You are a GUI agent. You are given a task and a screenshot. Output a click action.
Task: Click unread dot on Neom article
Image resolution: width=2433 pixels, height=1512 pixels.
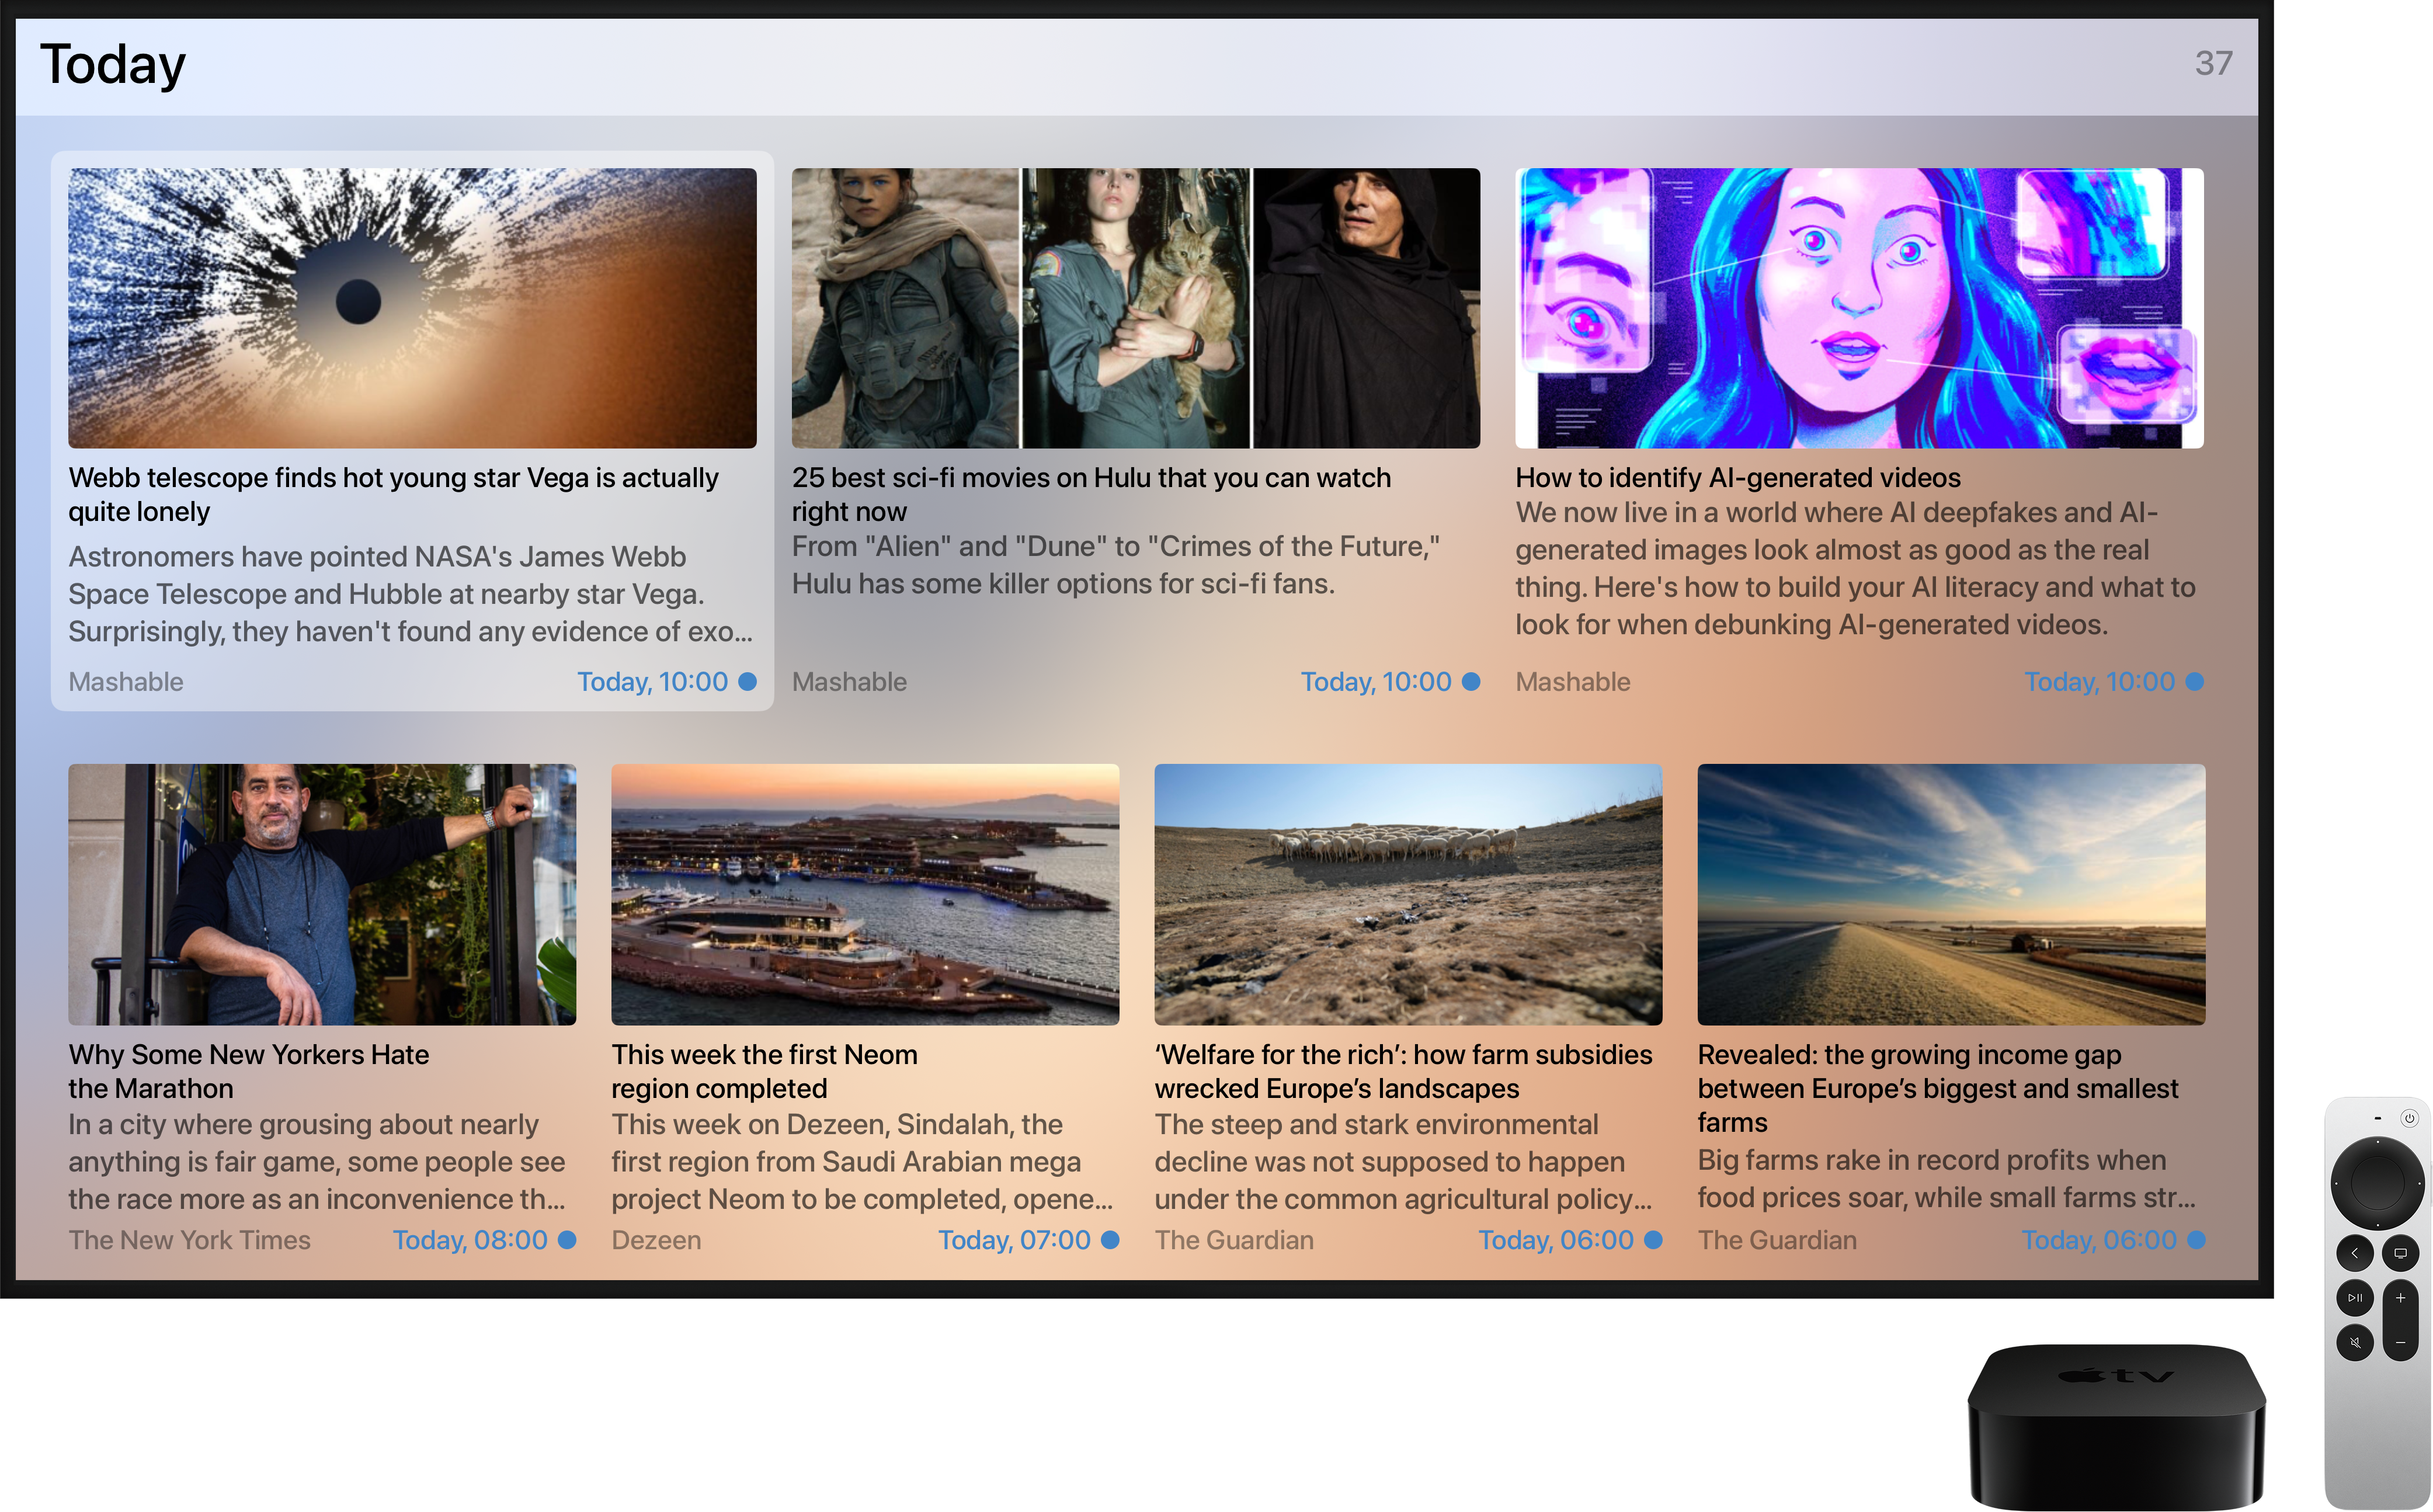(1109, 1239)
